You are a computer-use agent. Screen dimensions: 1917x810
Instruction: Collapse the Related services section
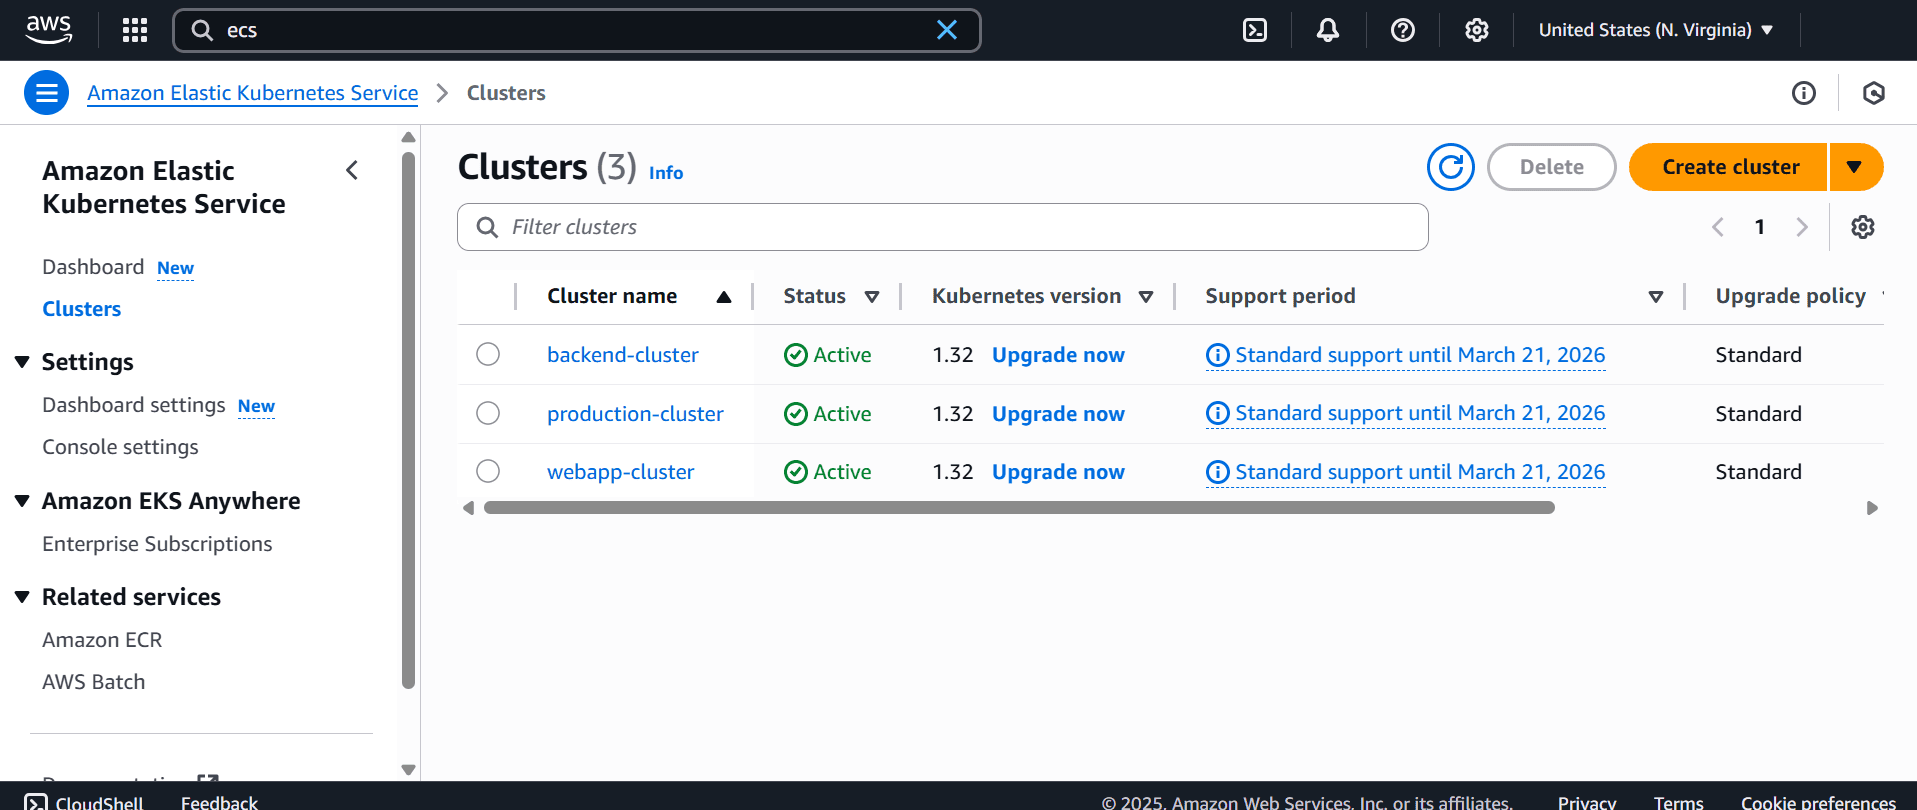tap(22, 597)
